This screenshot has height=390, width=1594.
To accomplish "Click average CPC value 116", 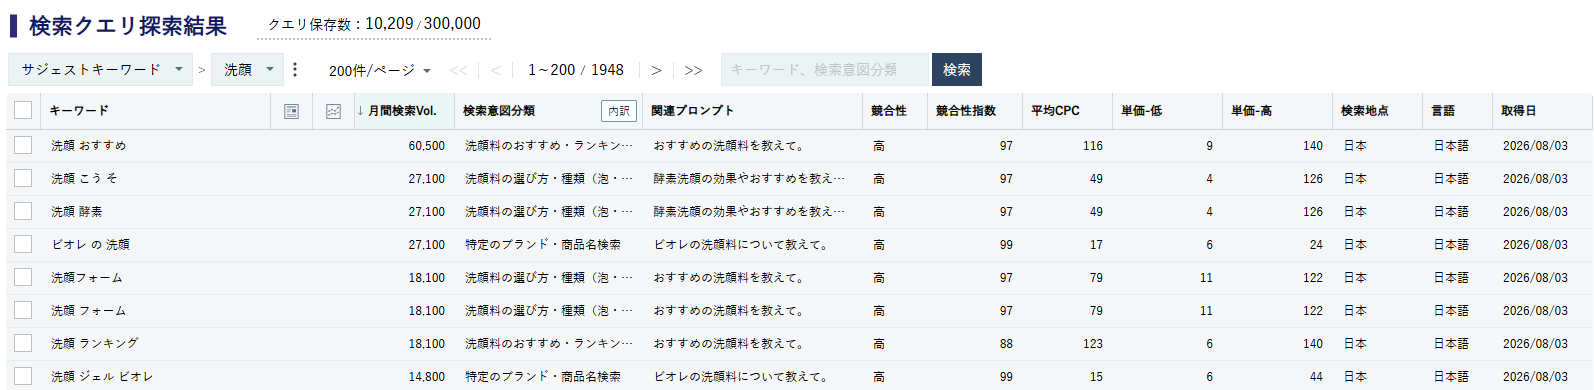I will pyautogui.click(x=1093, y=146).
